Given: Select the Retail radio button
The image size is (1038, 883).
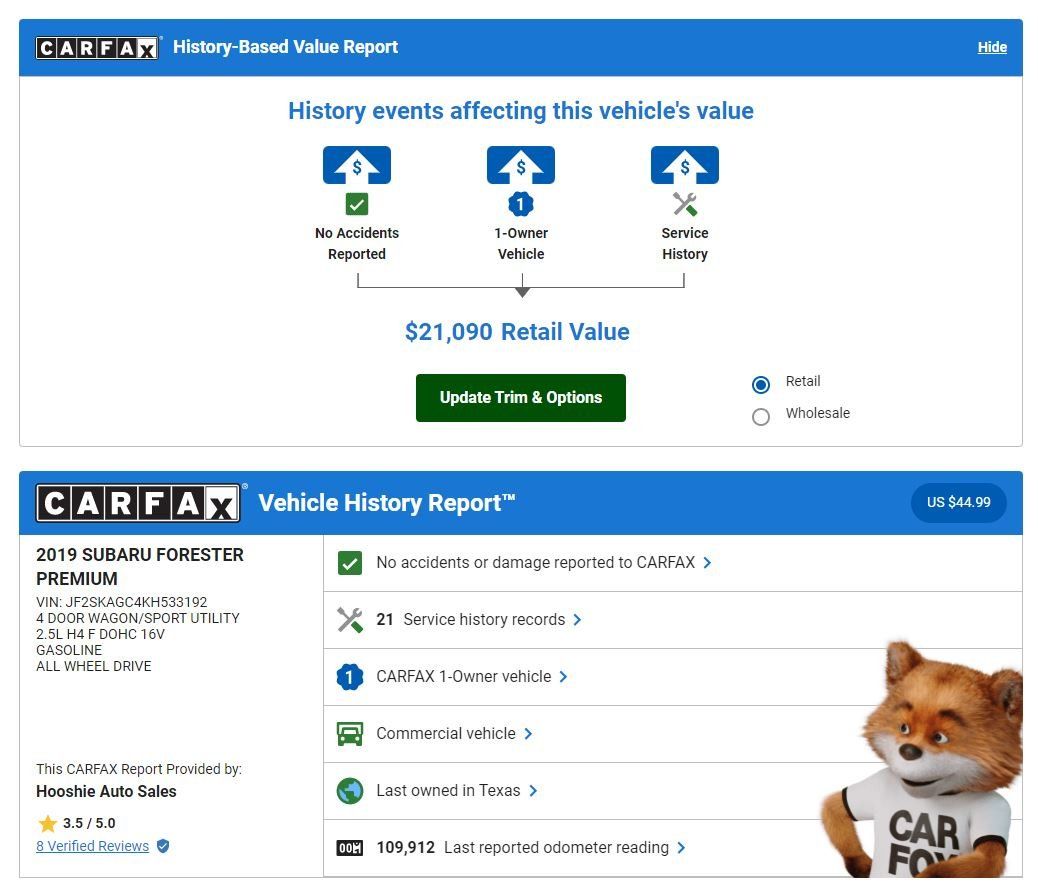Looking at the screenshot, I should tap(761, 385).
